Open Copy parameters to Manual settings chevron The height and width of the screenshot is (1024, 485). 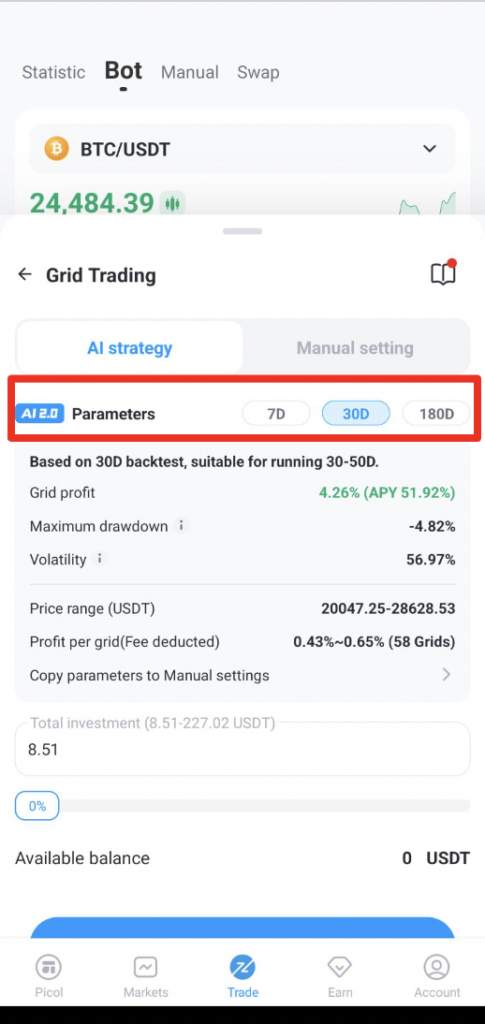[446, 675]
